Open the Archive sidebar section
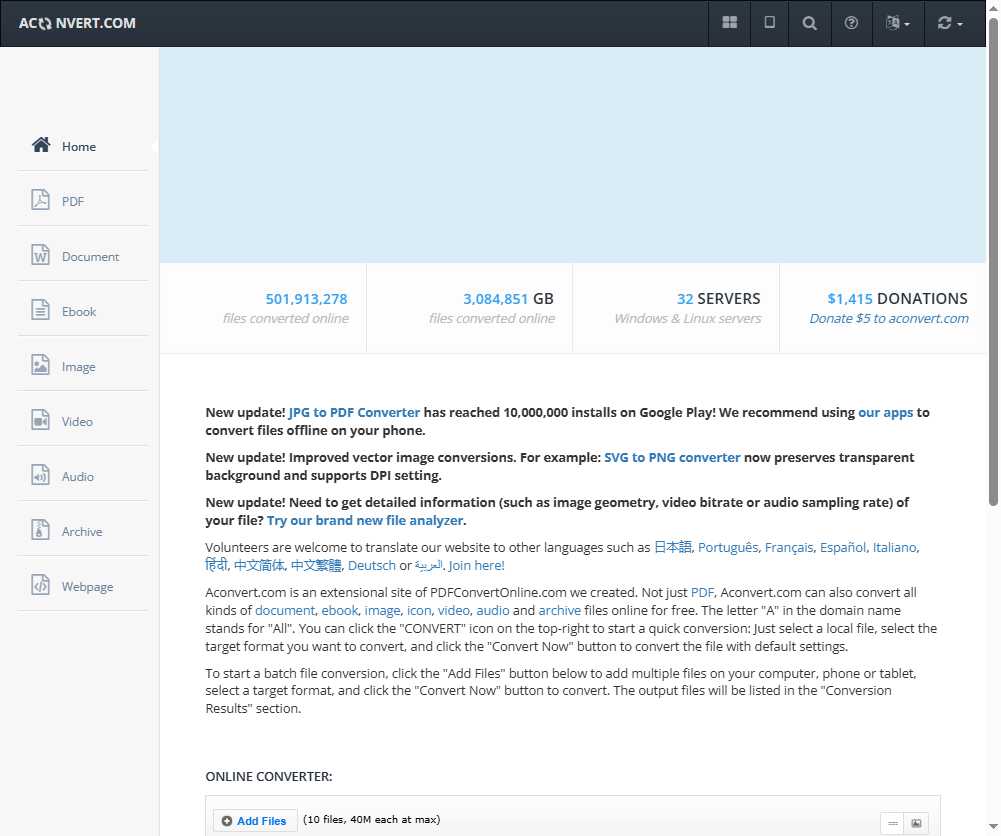The height and width of the screenshot is (836, 1001). tap(81, 531)
